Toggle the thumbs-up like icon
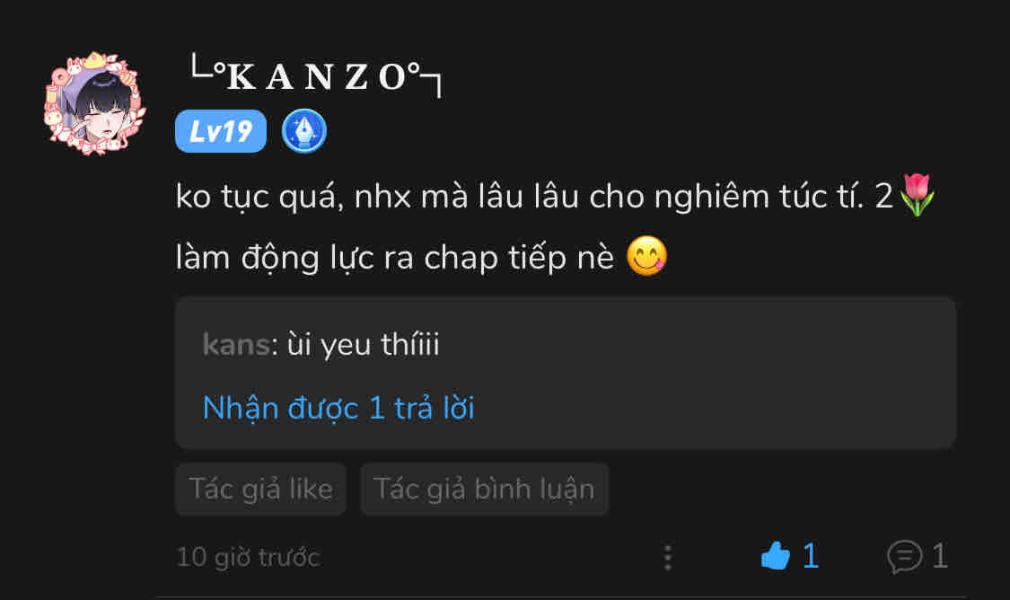Screen dimensions: 1010x600 pos(776,556)
